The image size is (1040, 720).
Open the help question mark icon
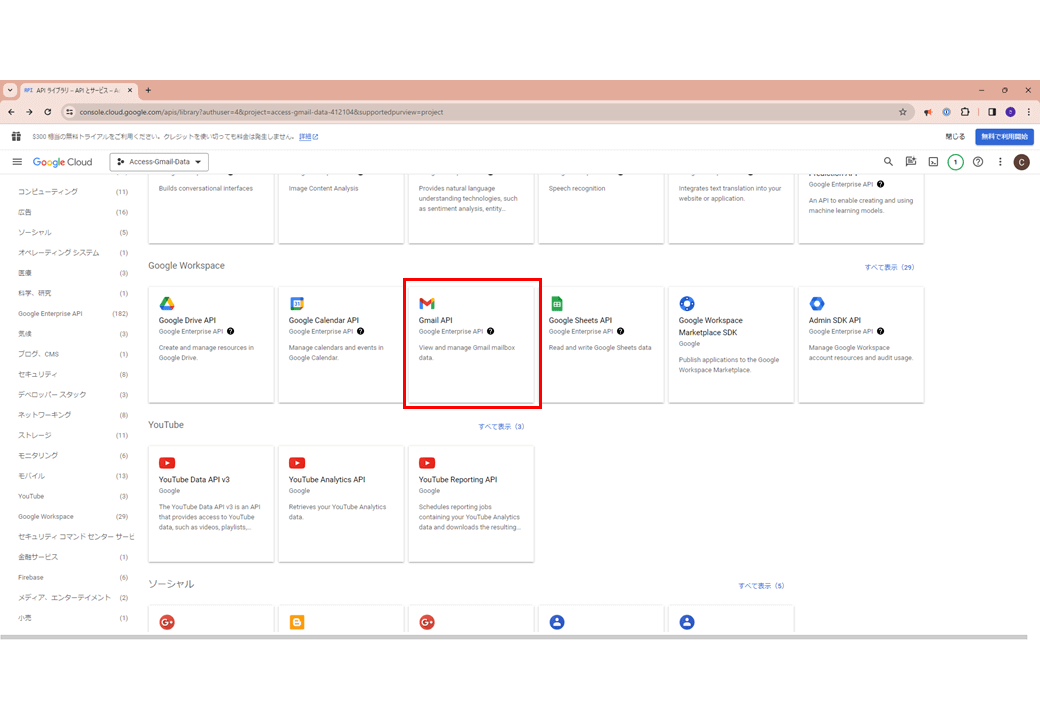click(x=978, y=162)
